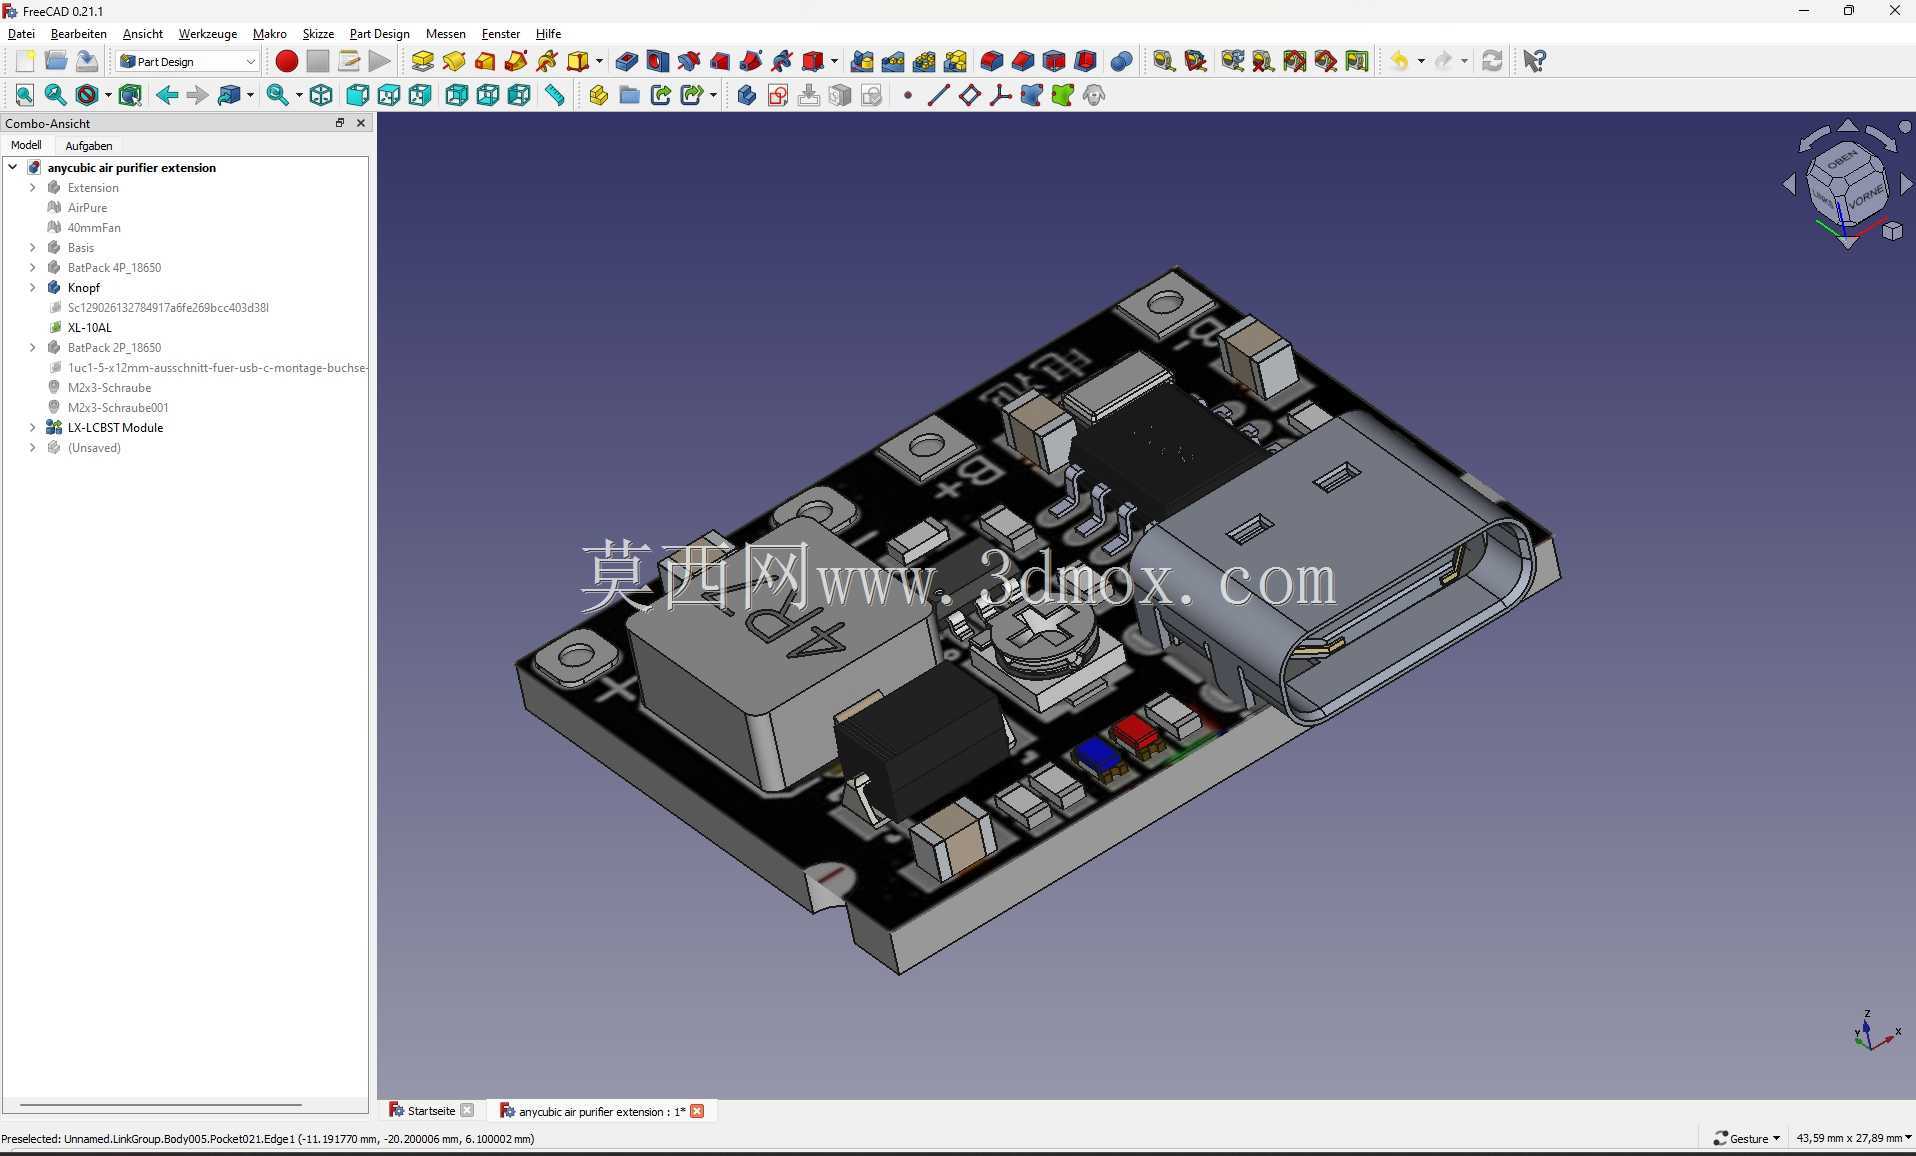Viewport: 1916px width, 1156px height.
Task: Click the Mirrored pattern icon
Action: 862,61
